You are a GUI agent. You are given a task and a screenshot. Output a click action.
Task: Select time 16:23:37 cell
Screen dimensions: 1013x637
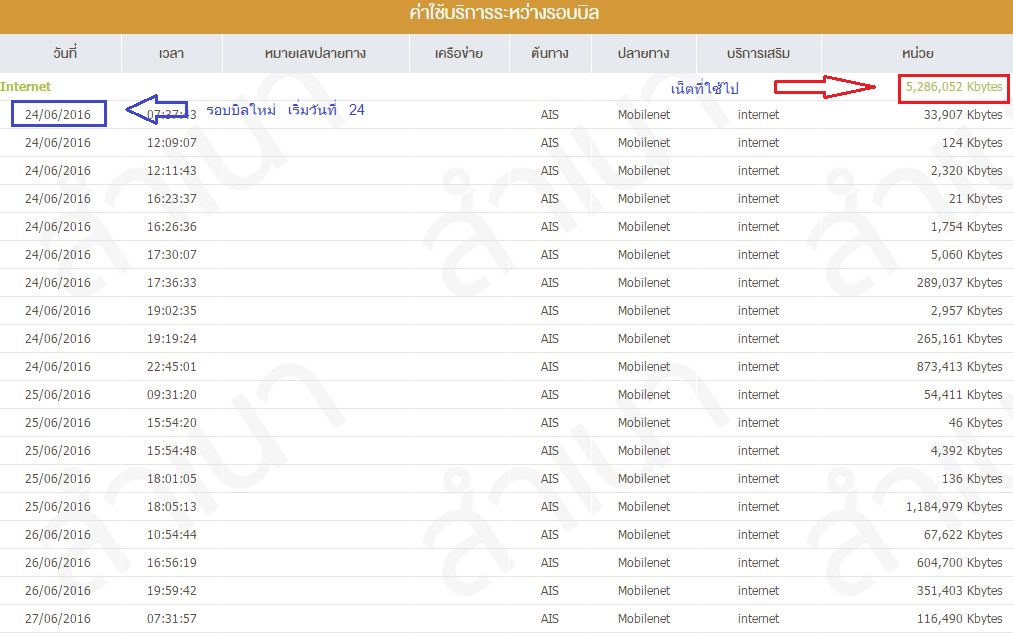pos(172,198)
